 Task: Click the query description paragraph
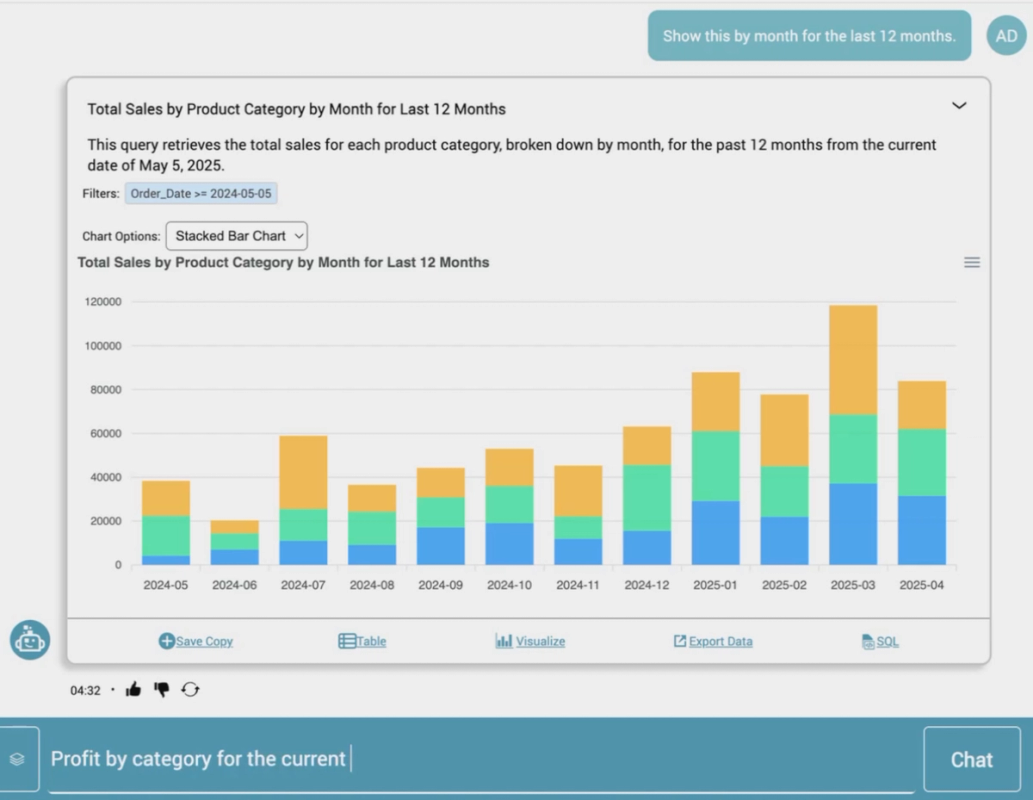(x=512, y=155)
